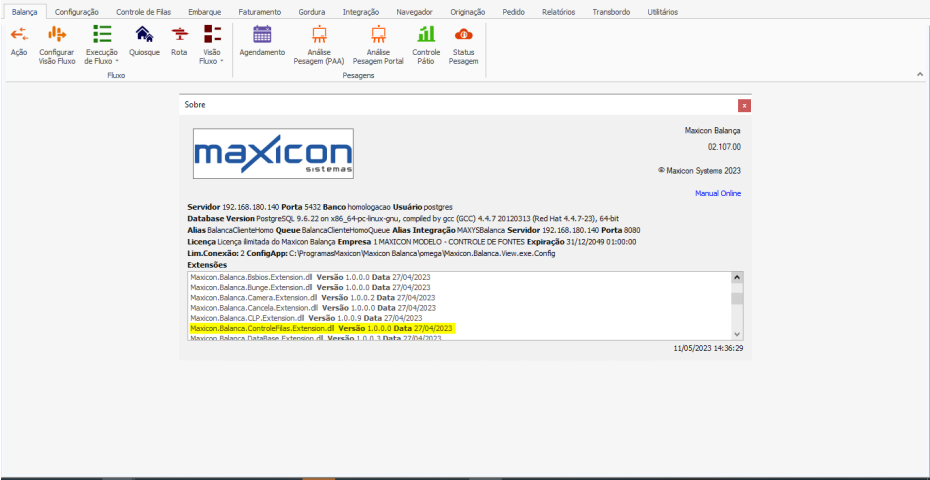Viewport: 930px width, 480px height.
Task: Select highlighted ControleFilas.Extension.dll row
Action: point(322,328)
